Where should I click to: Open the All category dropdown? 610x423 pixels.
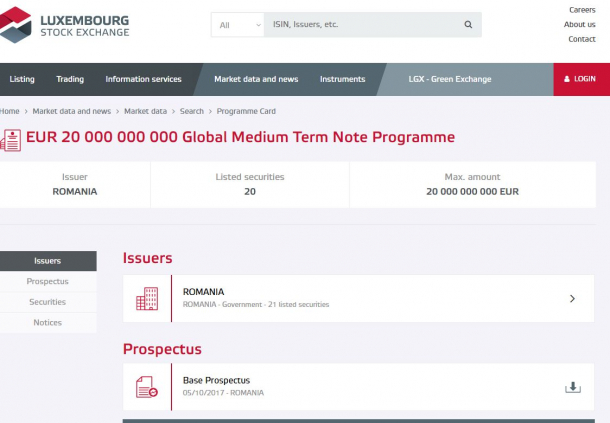[238, 25]
